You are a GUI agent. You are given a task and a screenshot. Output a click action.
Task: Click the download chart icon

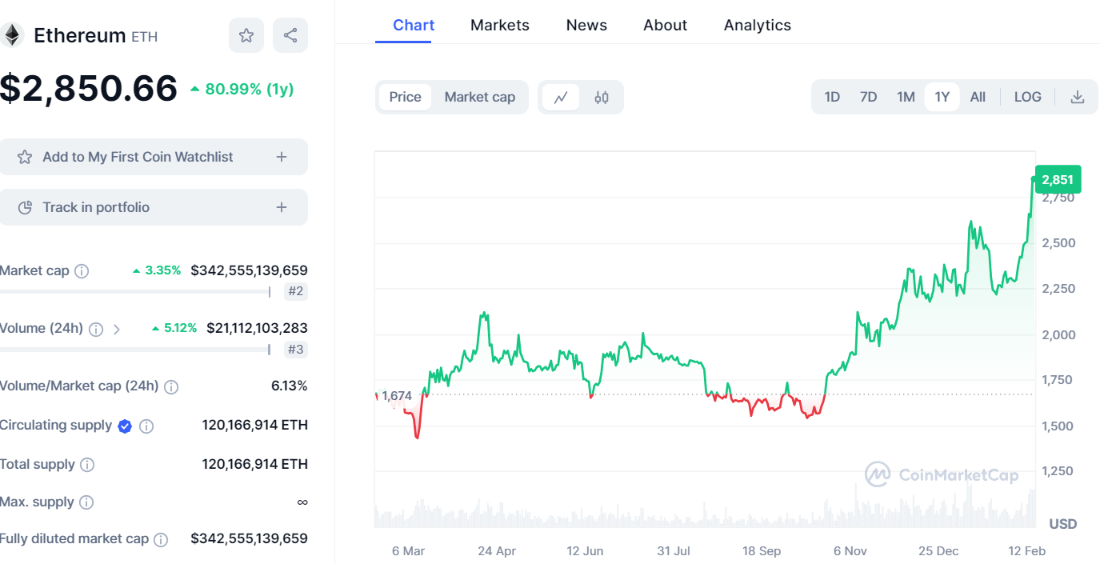click(1077, 97)
